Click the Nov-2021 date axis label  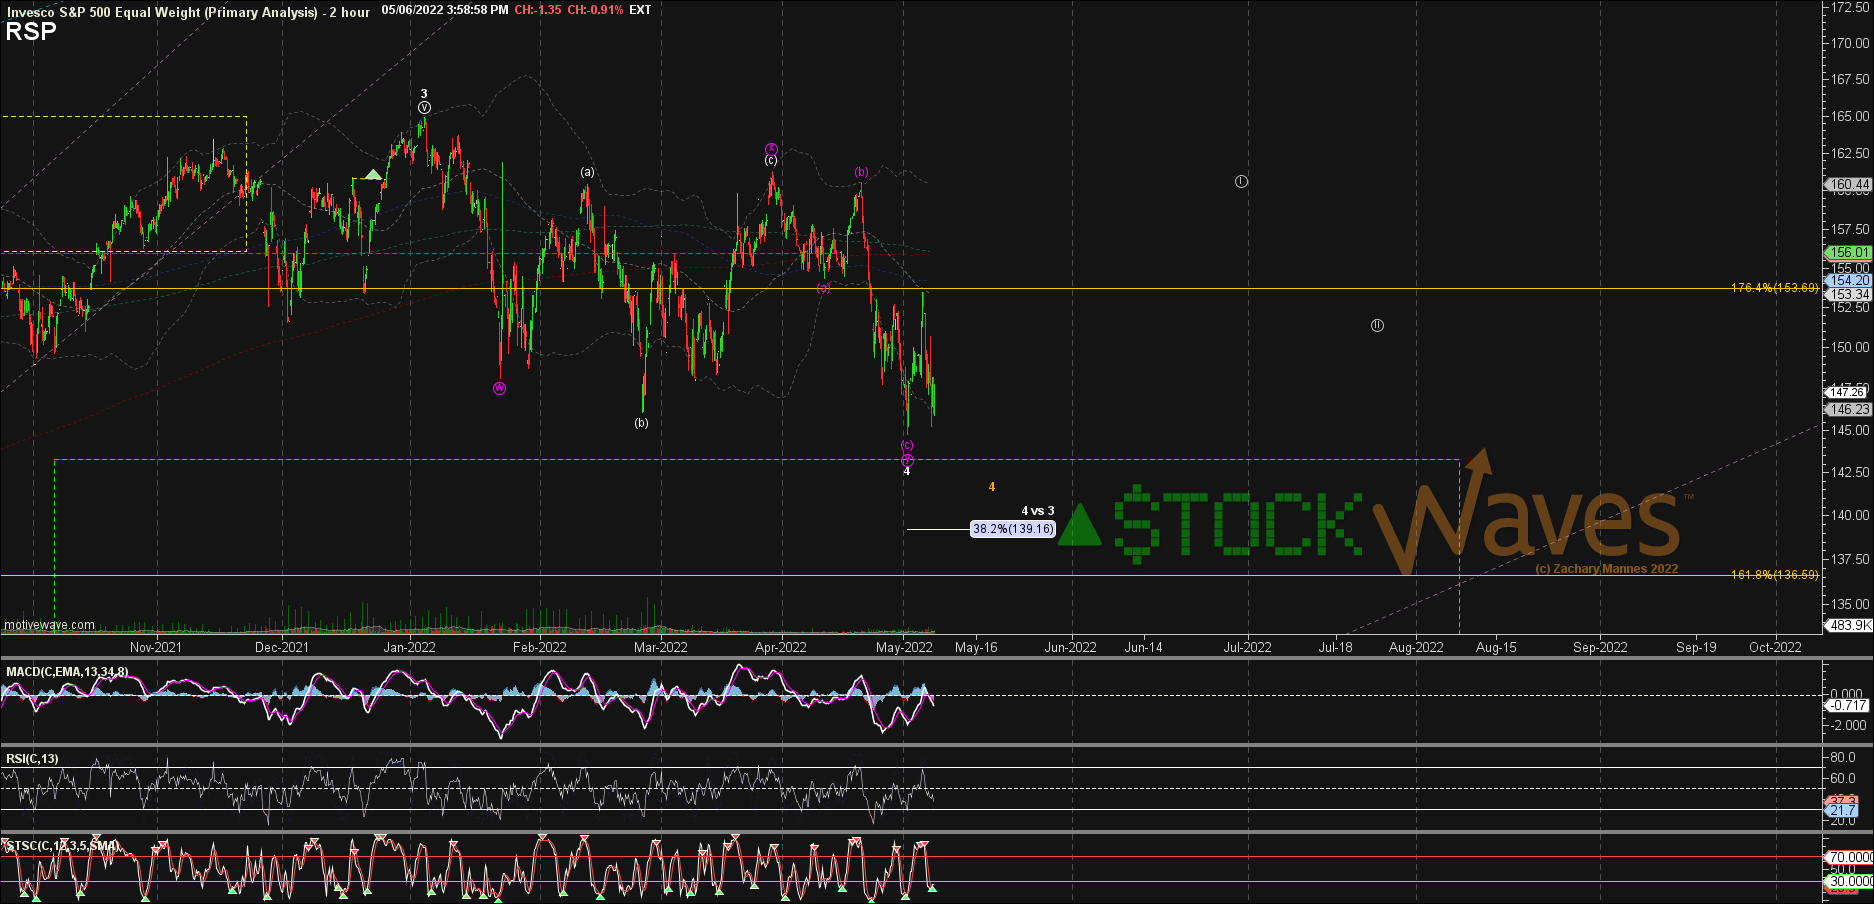[156, 647]
